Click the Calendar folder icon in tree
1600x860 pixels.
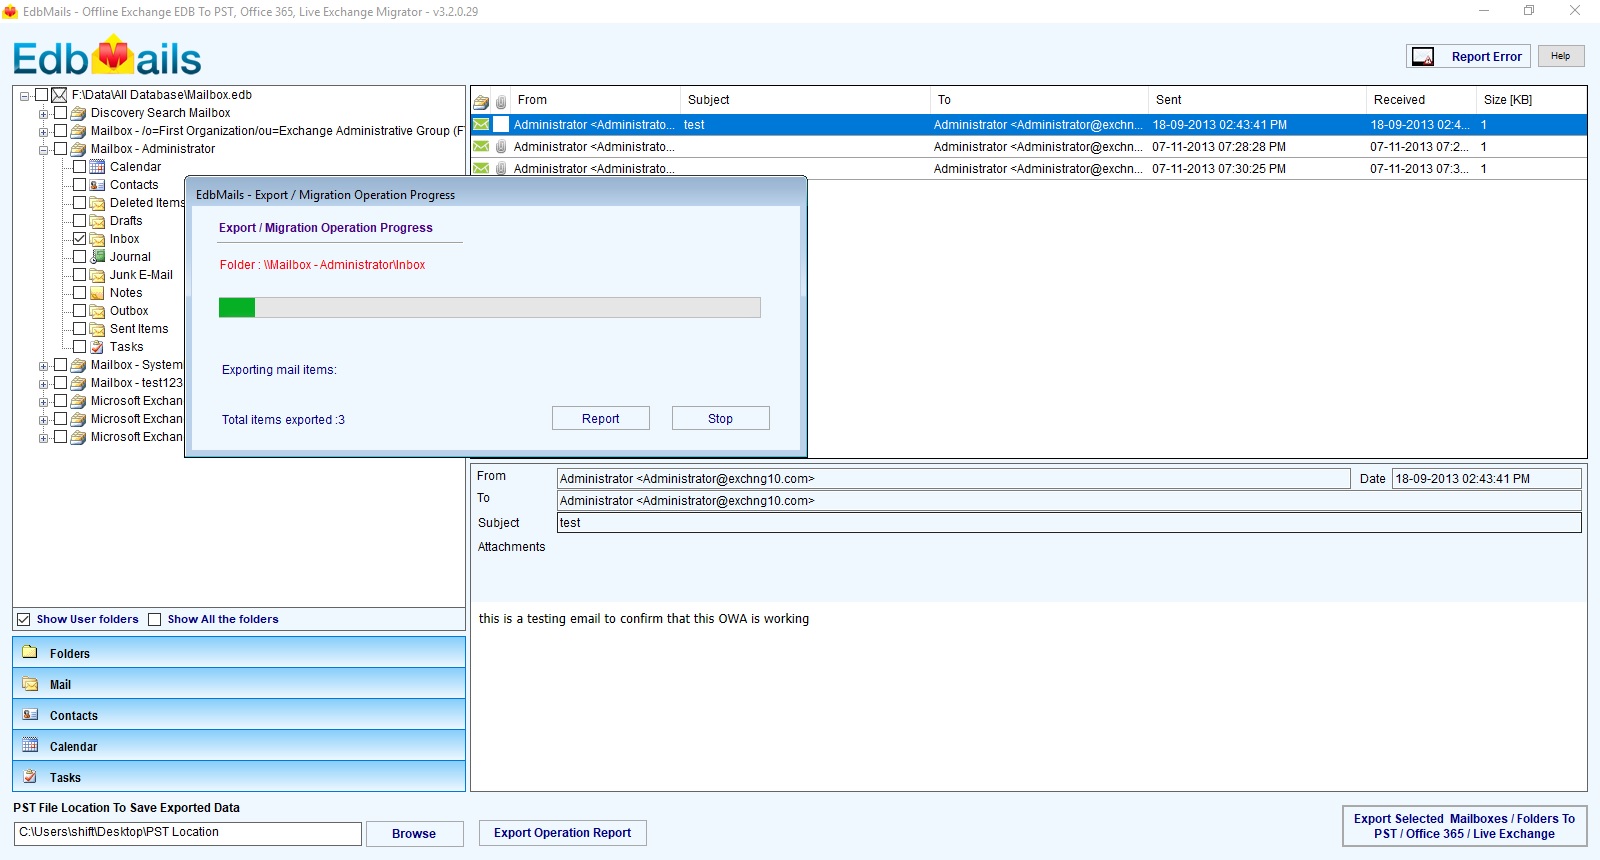coord(97,167)
